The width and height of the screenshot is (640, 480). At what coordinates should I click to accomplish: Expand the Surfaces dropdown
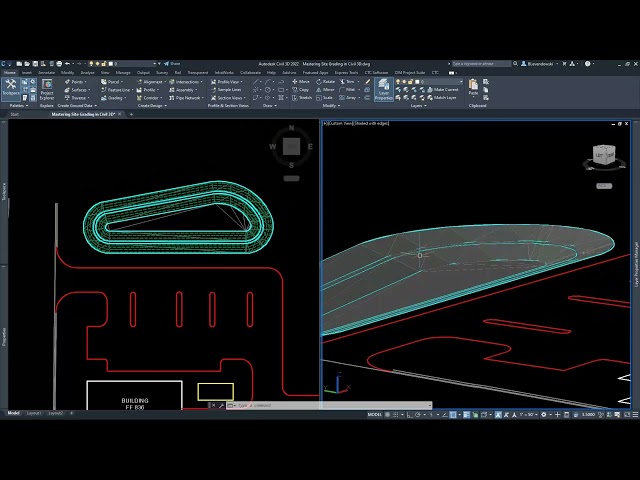pos(77,89)
